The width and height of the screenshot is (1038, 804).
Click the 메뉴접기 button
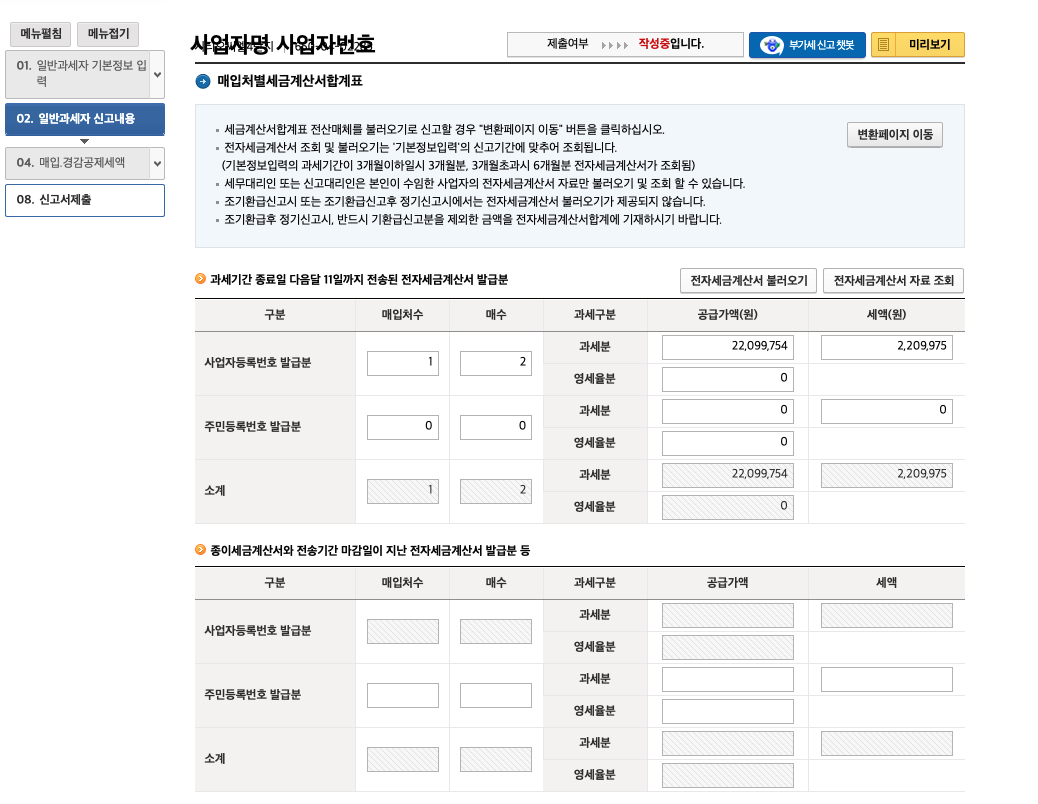tap(108, 34)
